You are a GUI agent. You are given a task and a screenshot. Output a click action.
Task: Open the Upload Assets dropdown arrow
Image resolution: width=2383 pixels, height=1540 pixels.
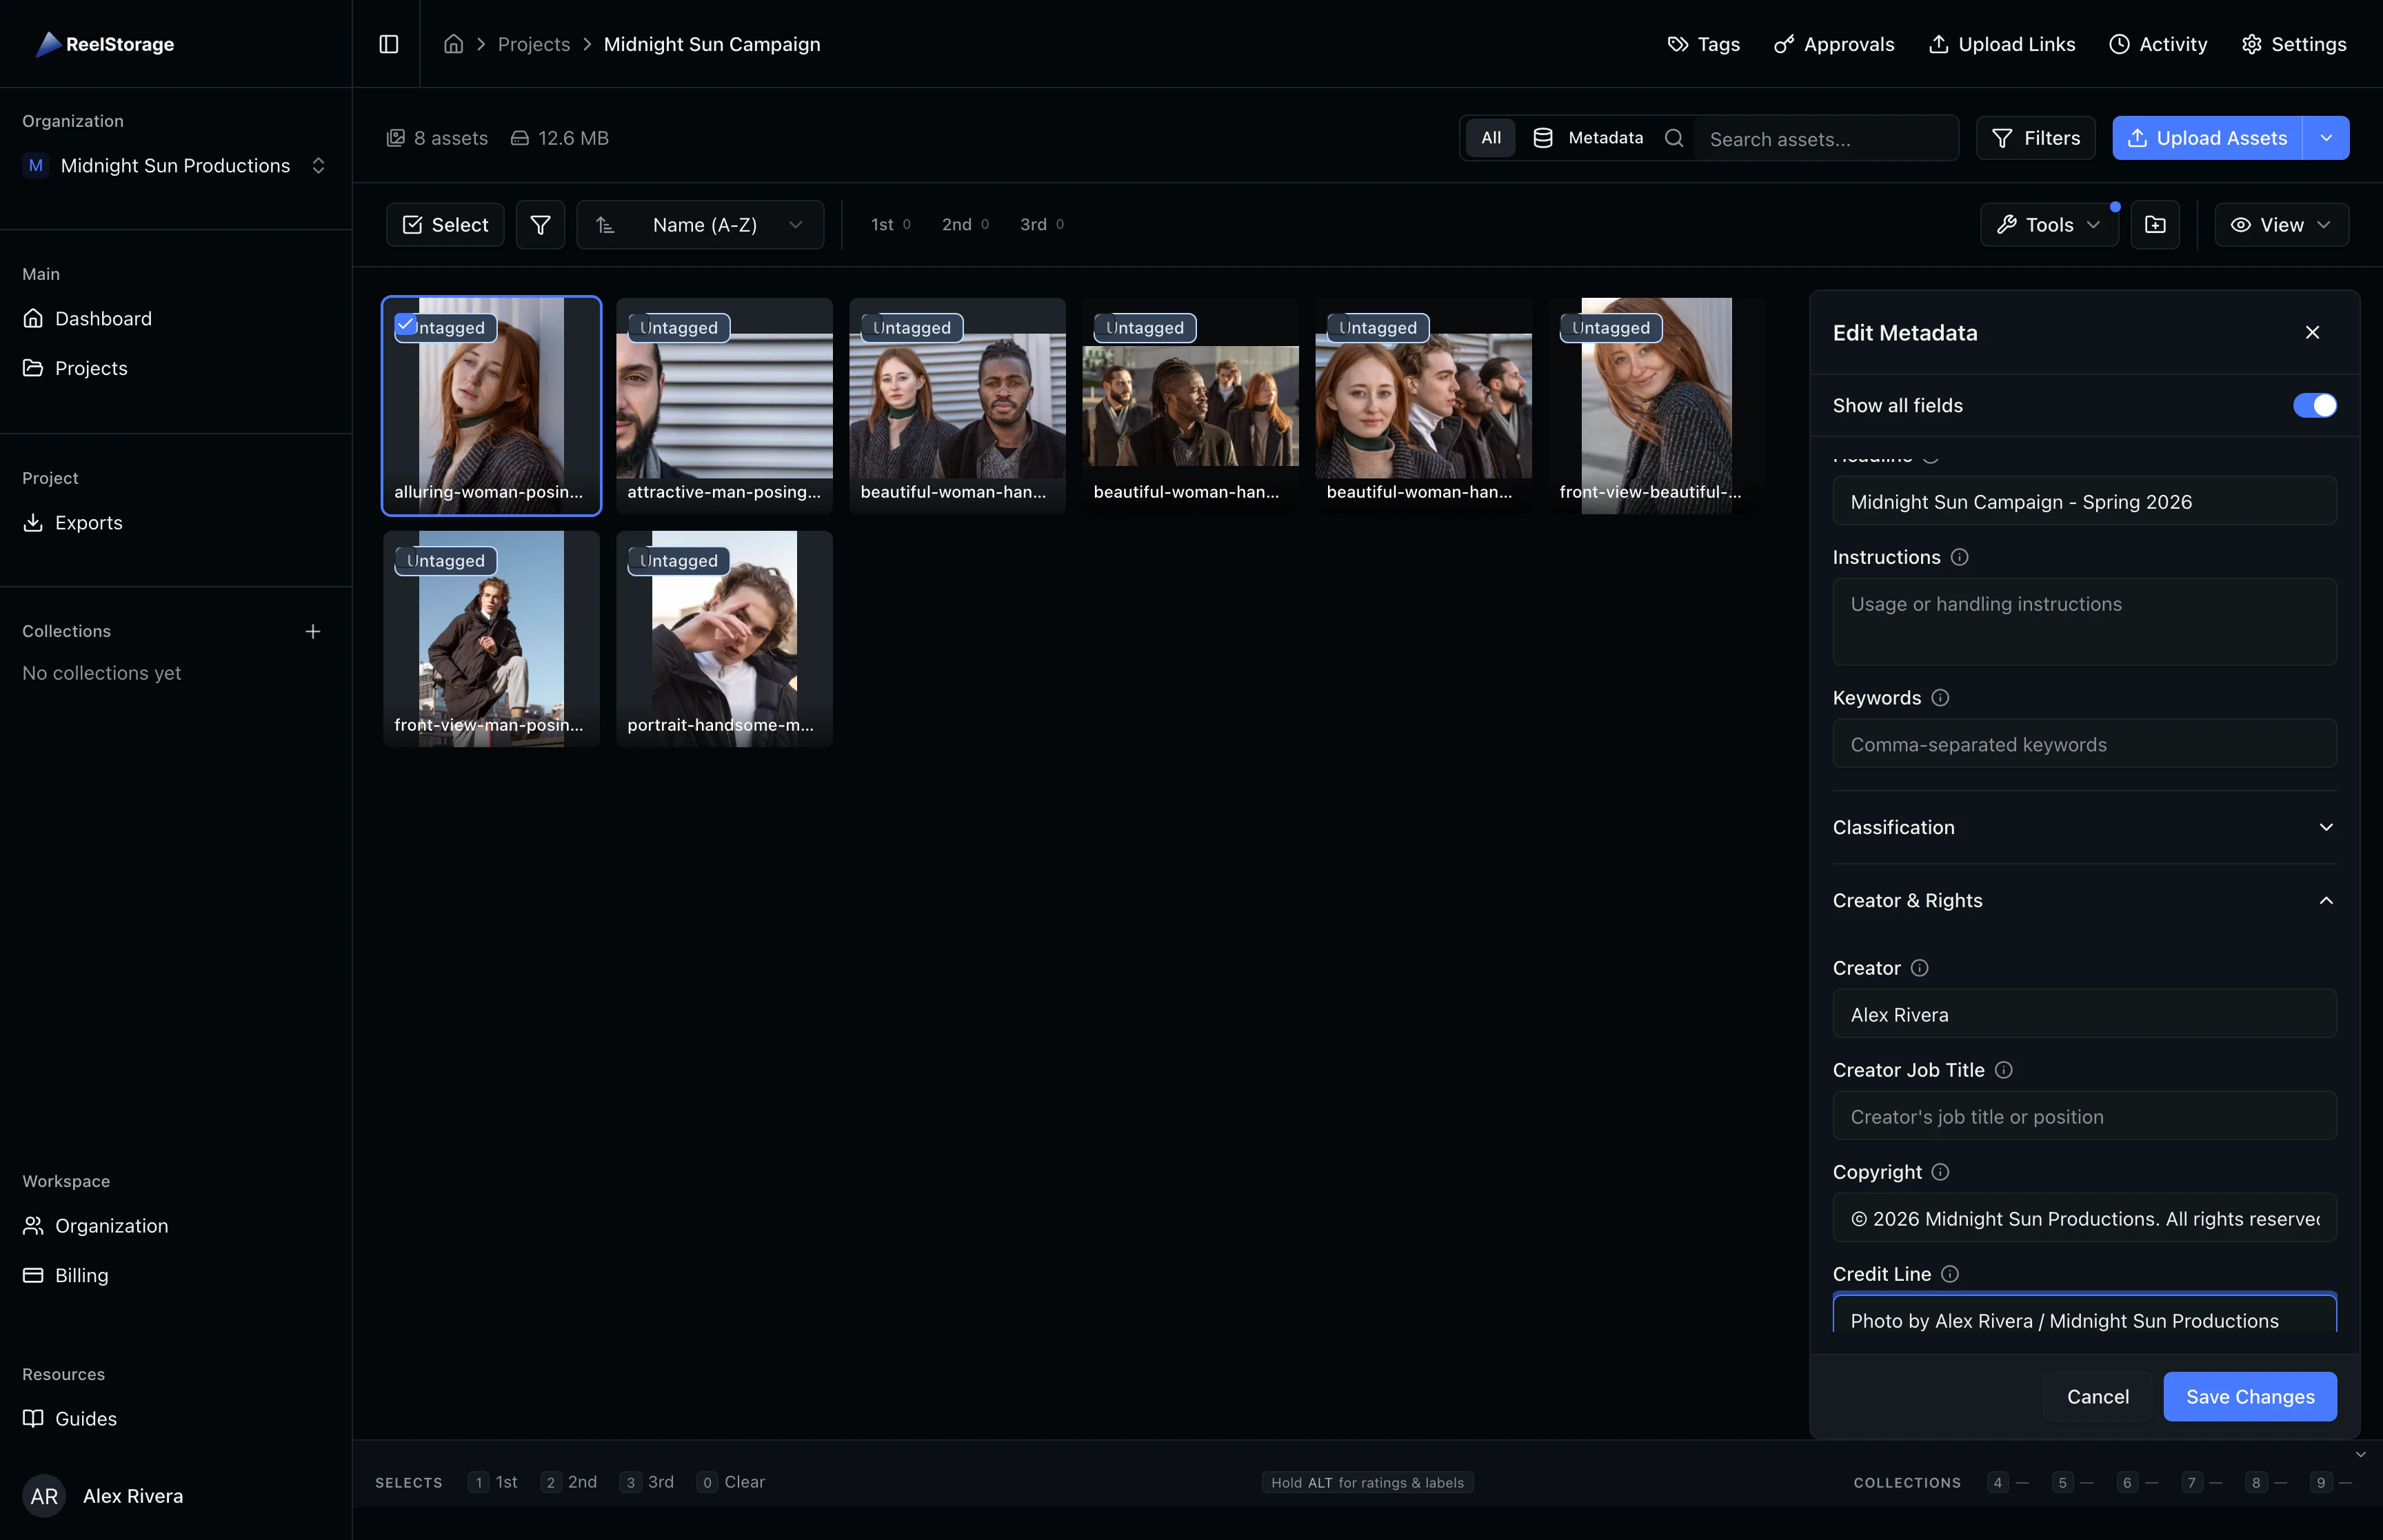click(x=2327, y=137)
